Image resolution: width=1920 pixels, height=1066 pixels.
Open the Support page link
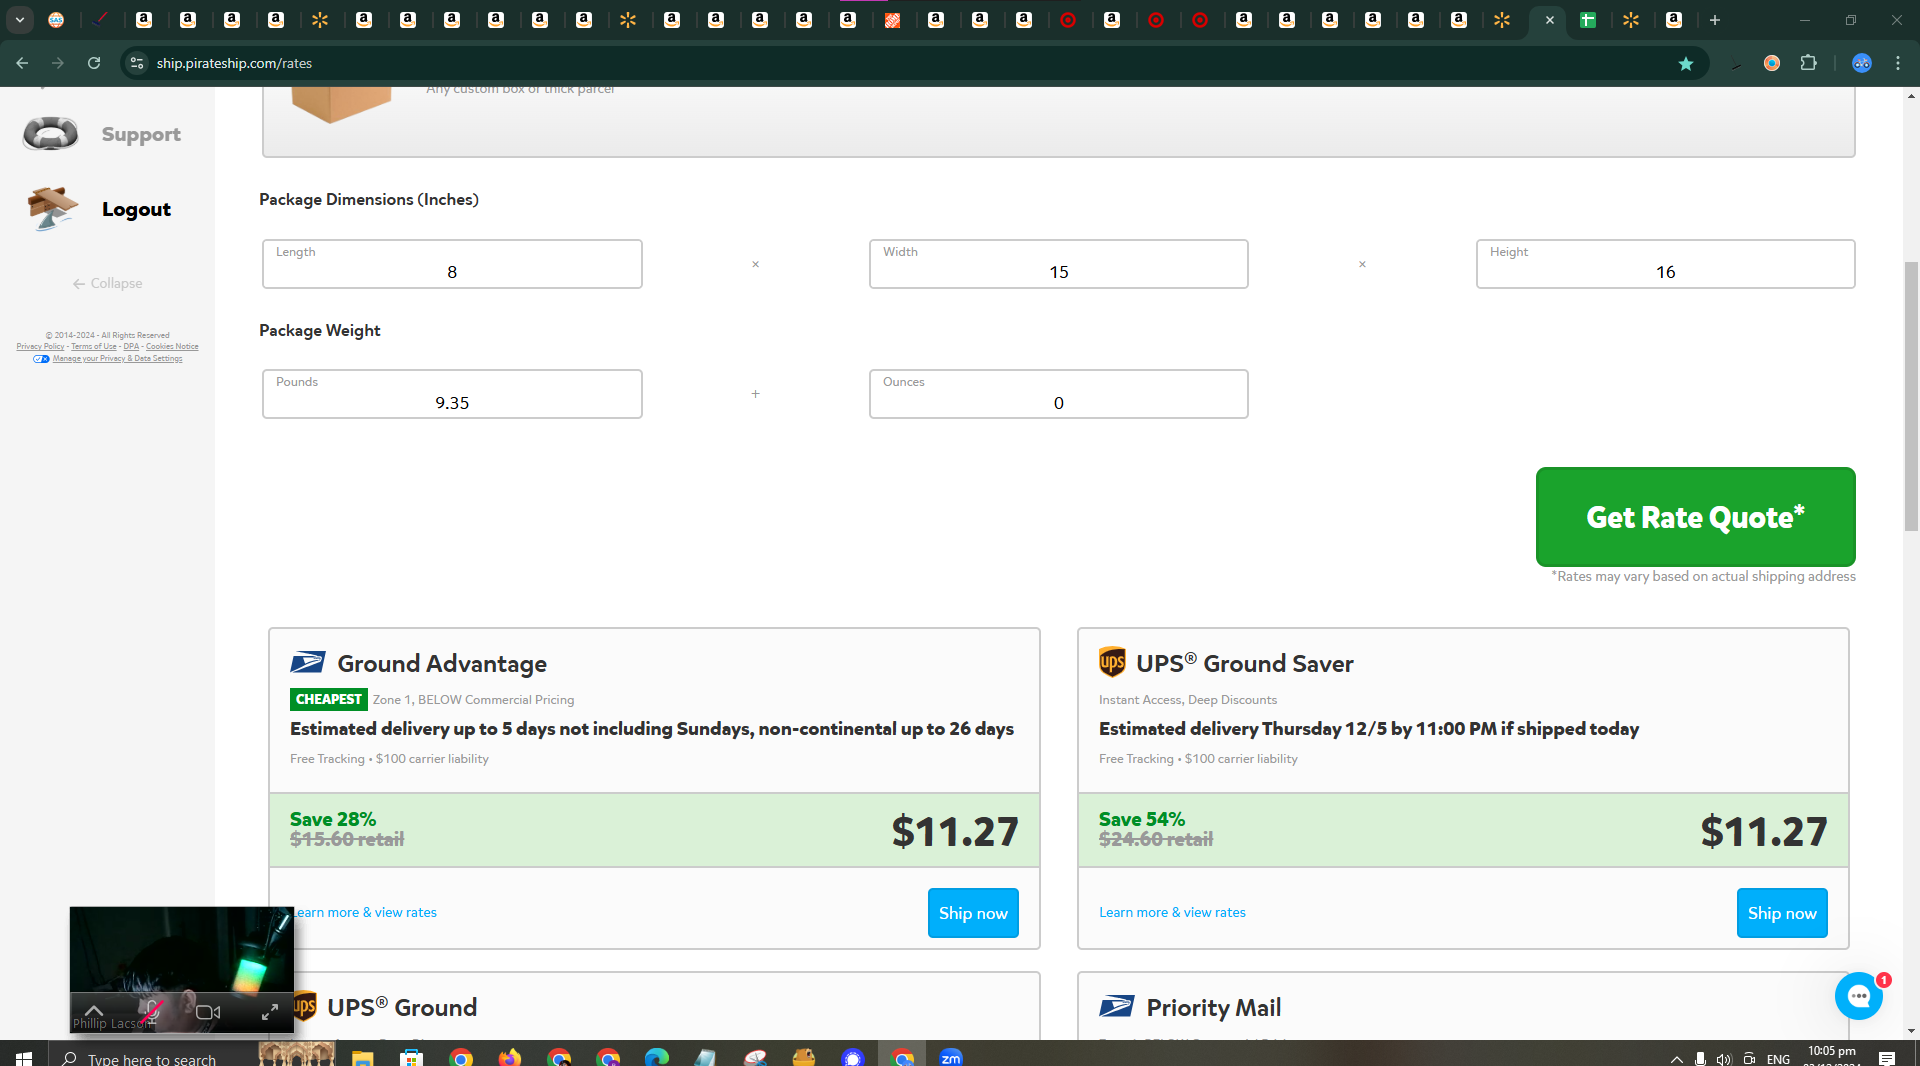pyautogui.click(x=141, y=134)
